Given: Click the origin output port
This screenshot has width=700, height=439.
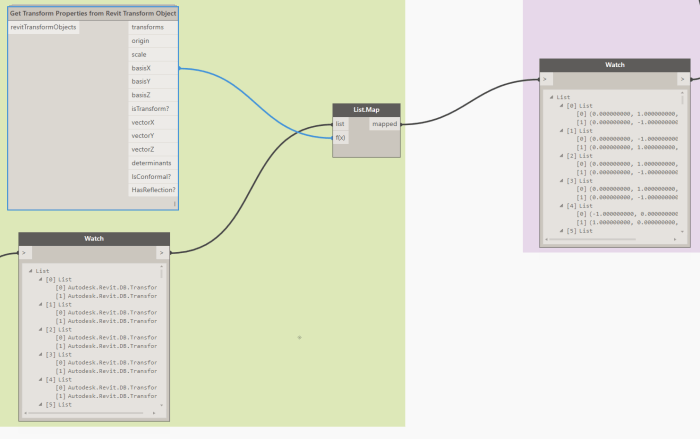Looking at the screenshot, I should coord(152,41).
